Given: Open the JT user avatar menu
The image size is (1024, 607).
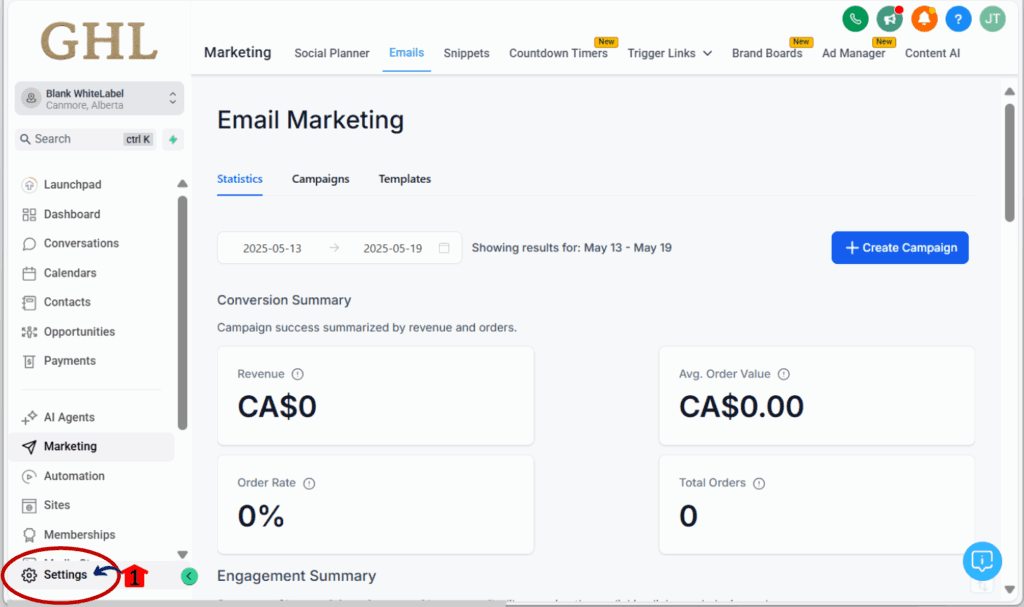Looking at the screenshot, I should pyautogui.click(x=992, y=19).
